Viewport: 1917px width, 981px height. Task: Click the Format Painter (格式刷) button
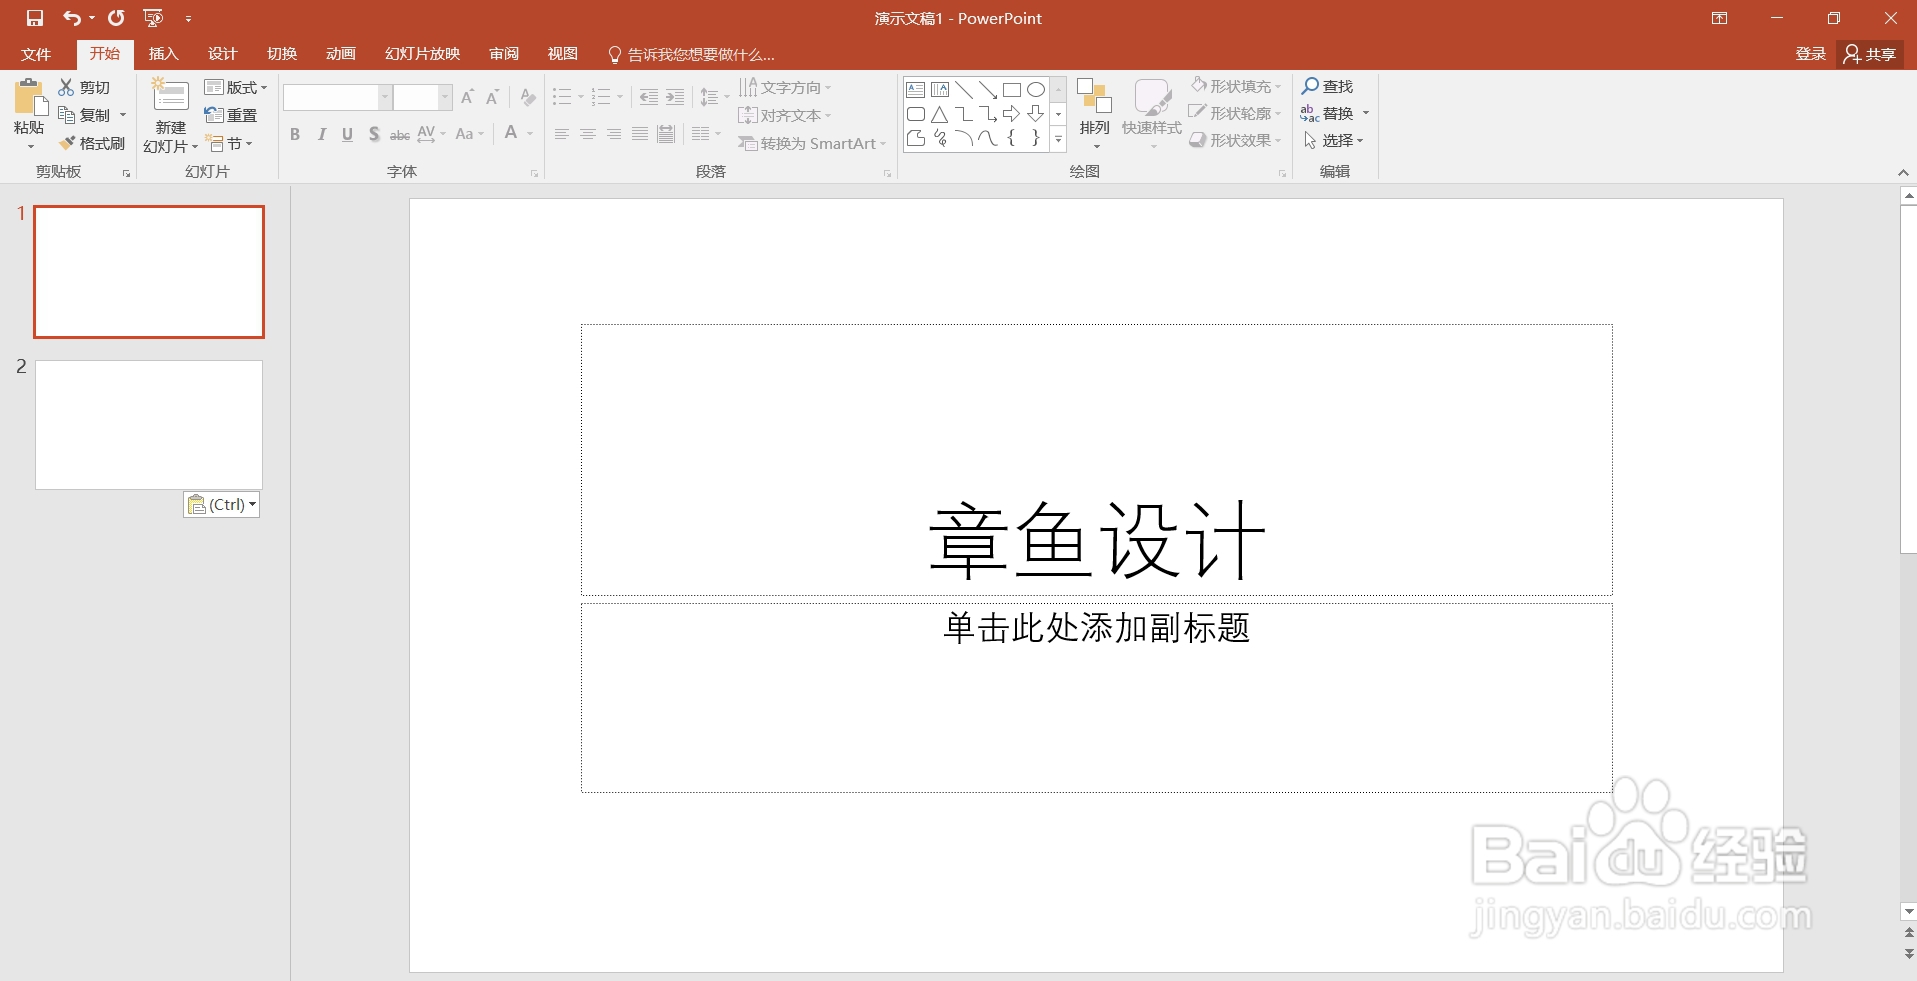click(92, 143)
